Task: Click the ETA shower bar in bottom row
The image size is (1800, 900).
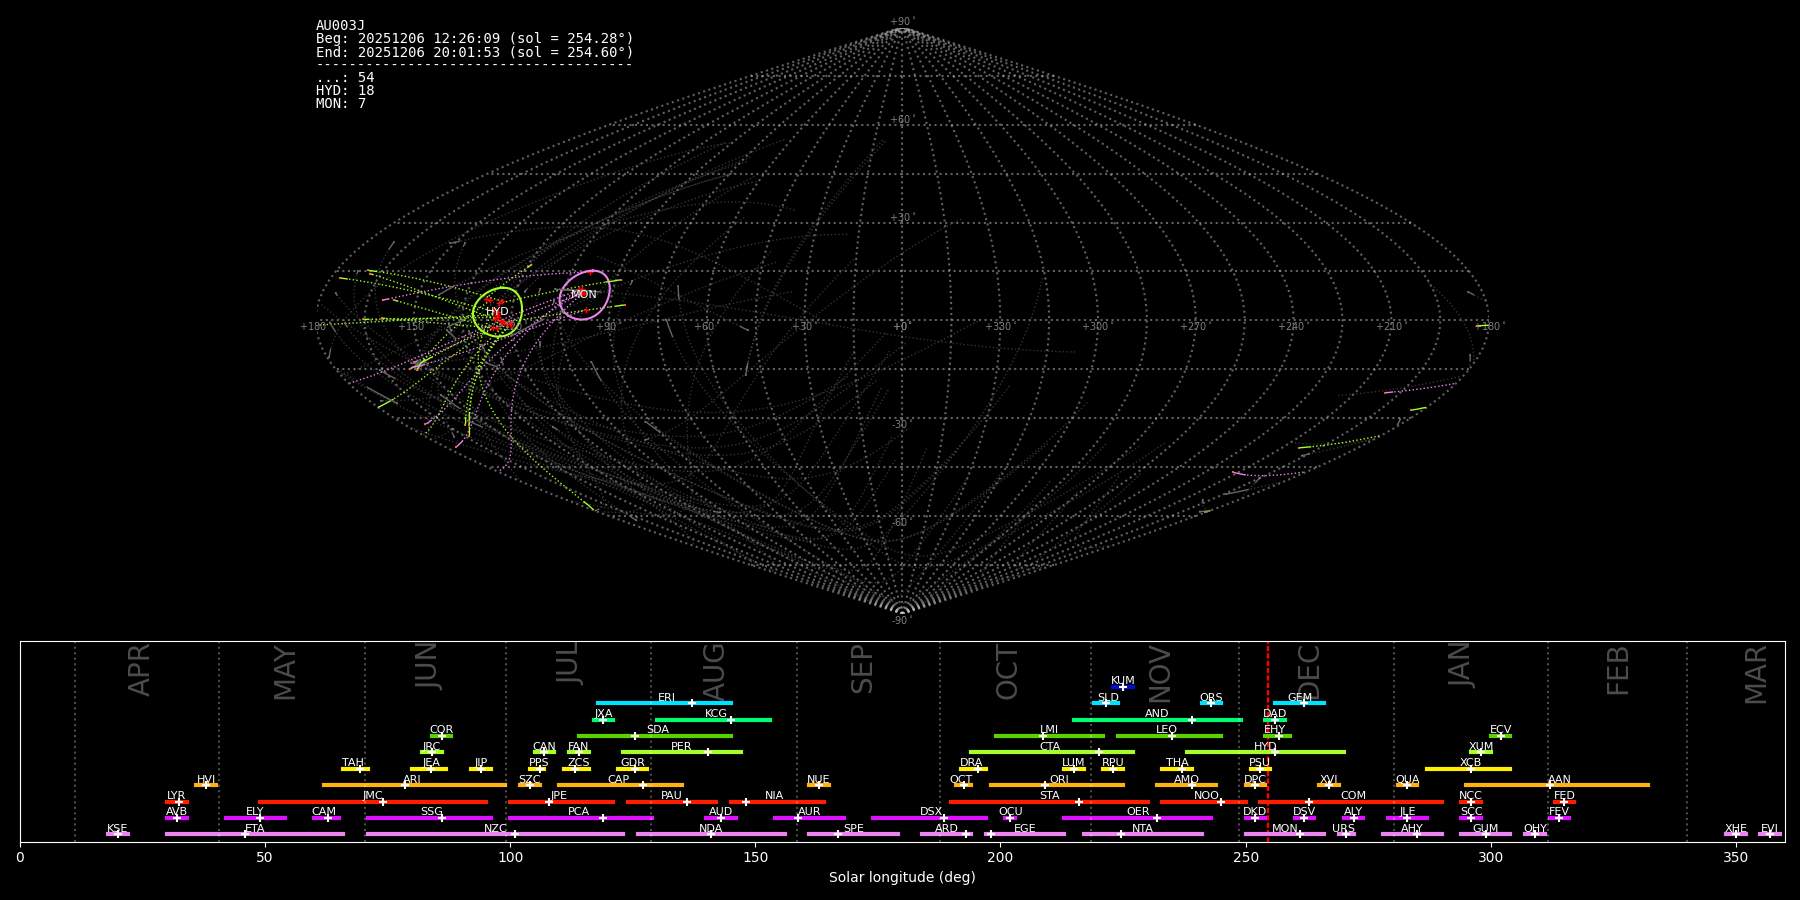Action: 254,834
